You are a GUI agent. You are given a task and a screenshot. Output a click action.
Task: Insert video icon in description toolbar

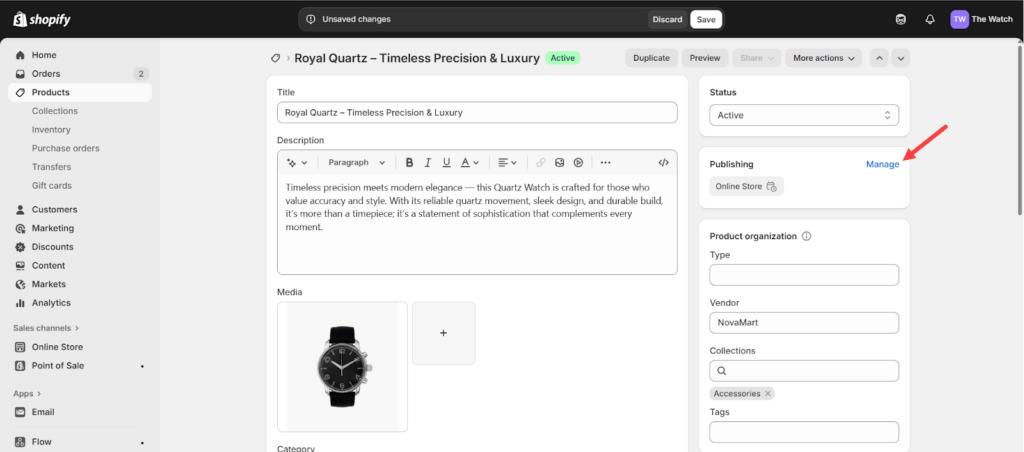[x=578, y=162]
